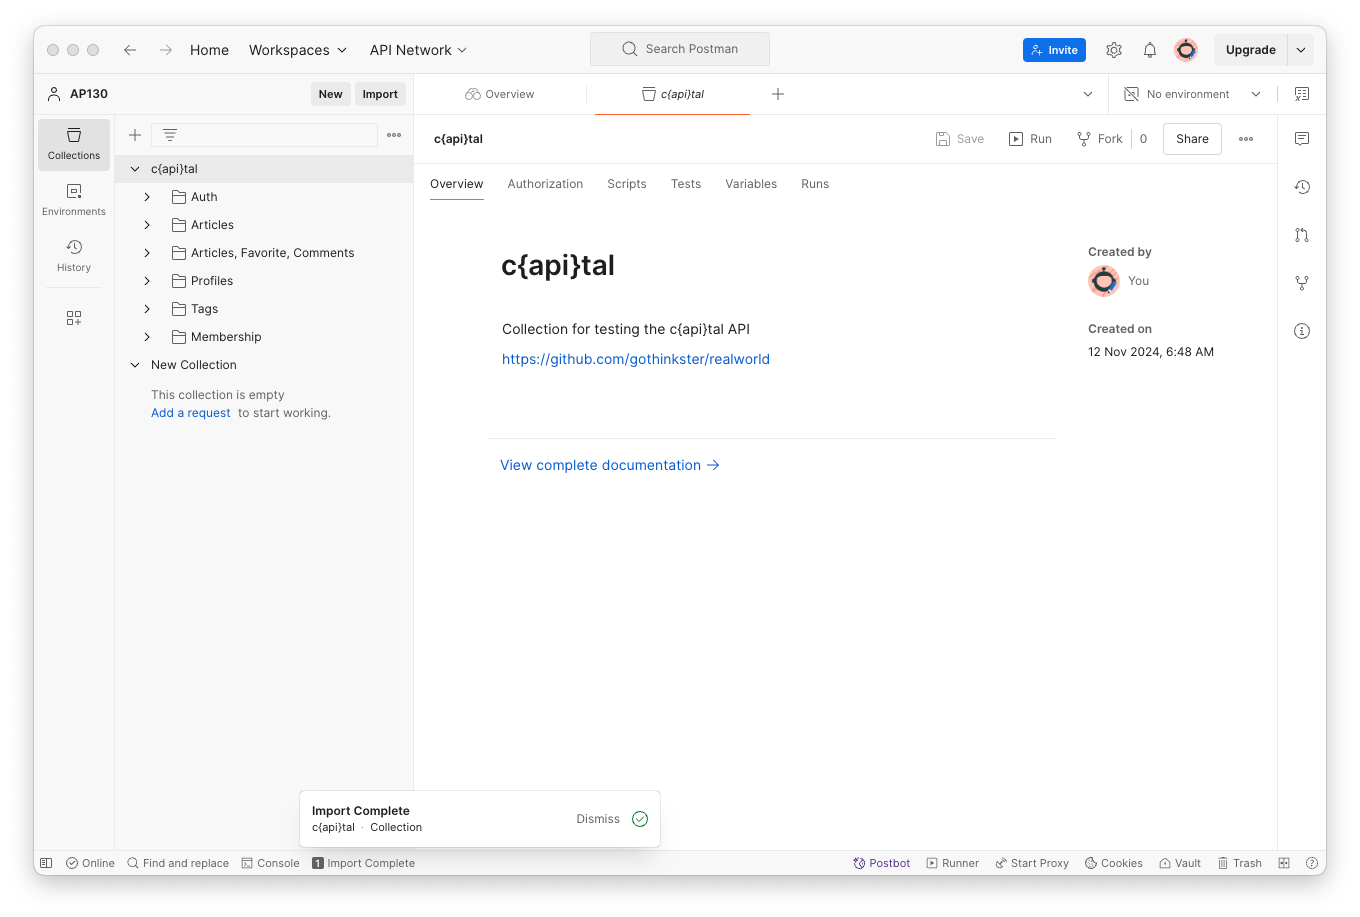Click the Postbot status bar button
1360x917 pixels.
pyautogui.click(x=881, y=863)
